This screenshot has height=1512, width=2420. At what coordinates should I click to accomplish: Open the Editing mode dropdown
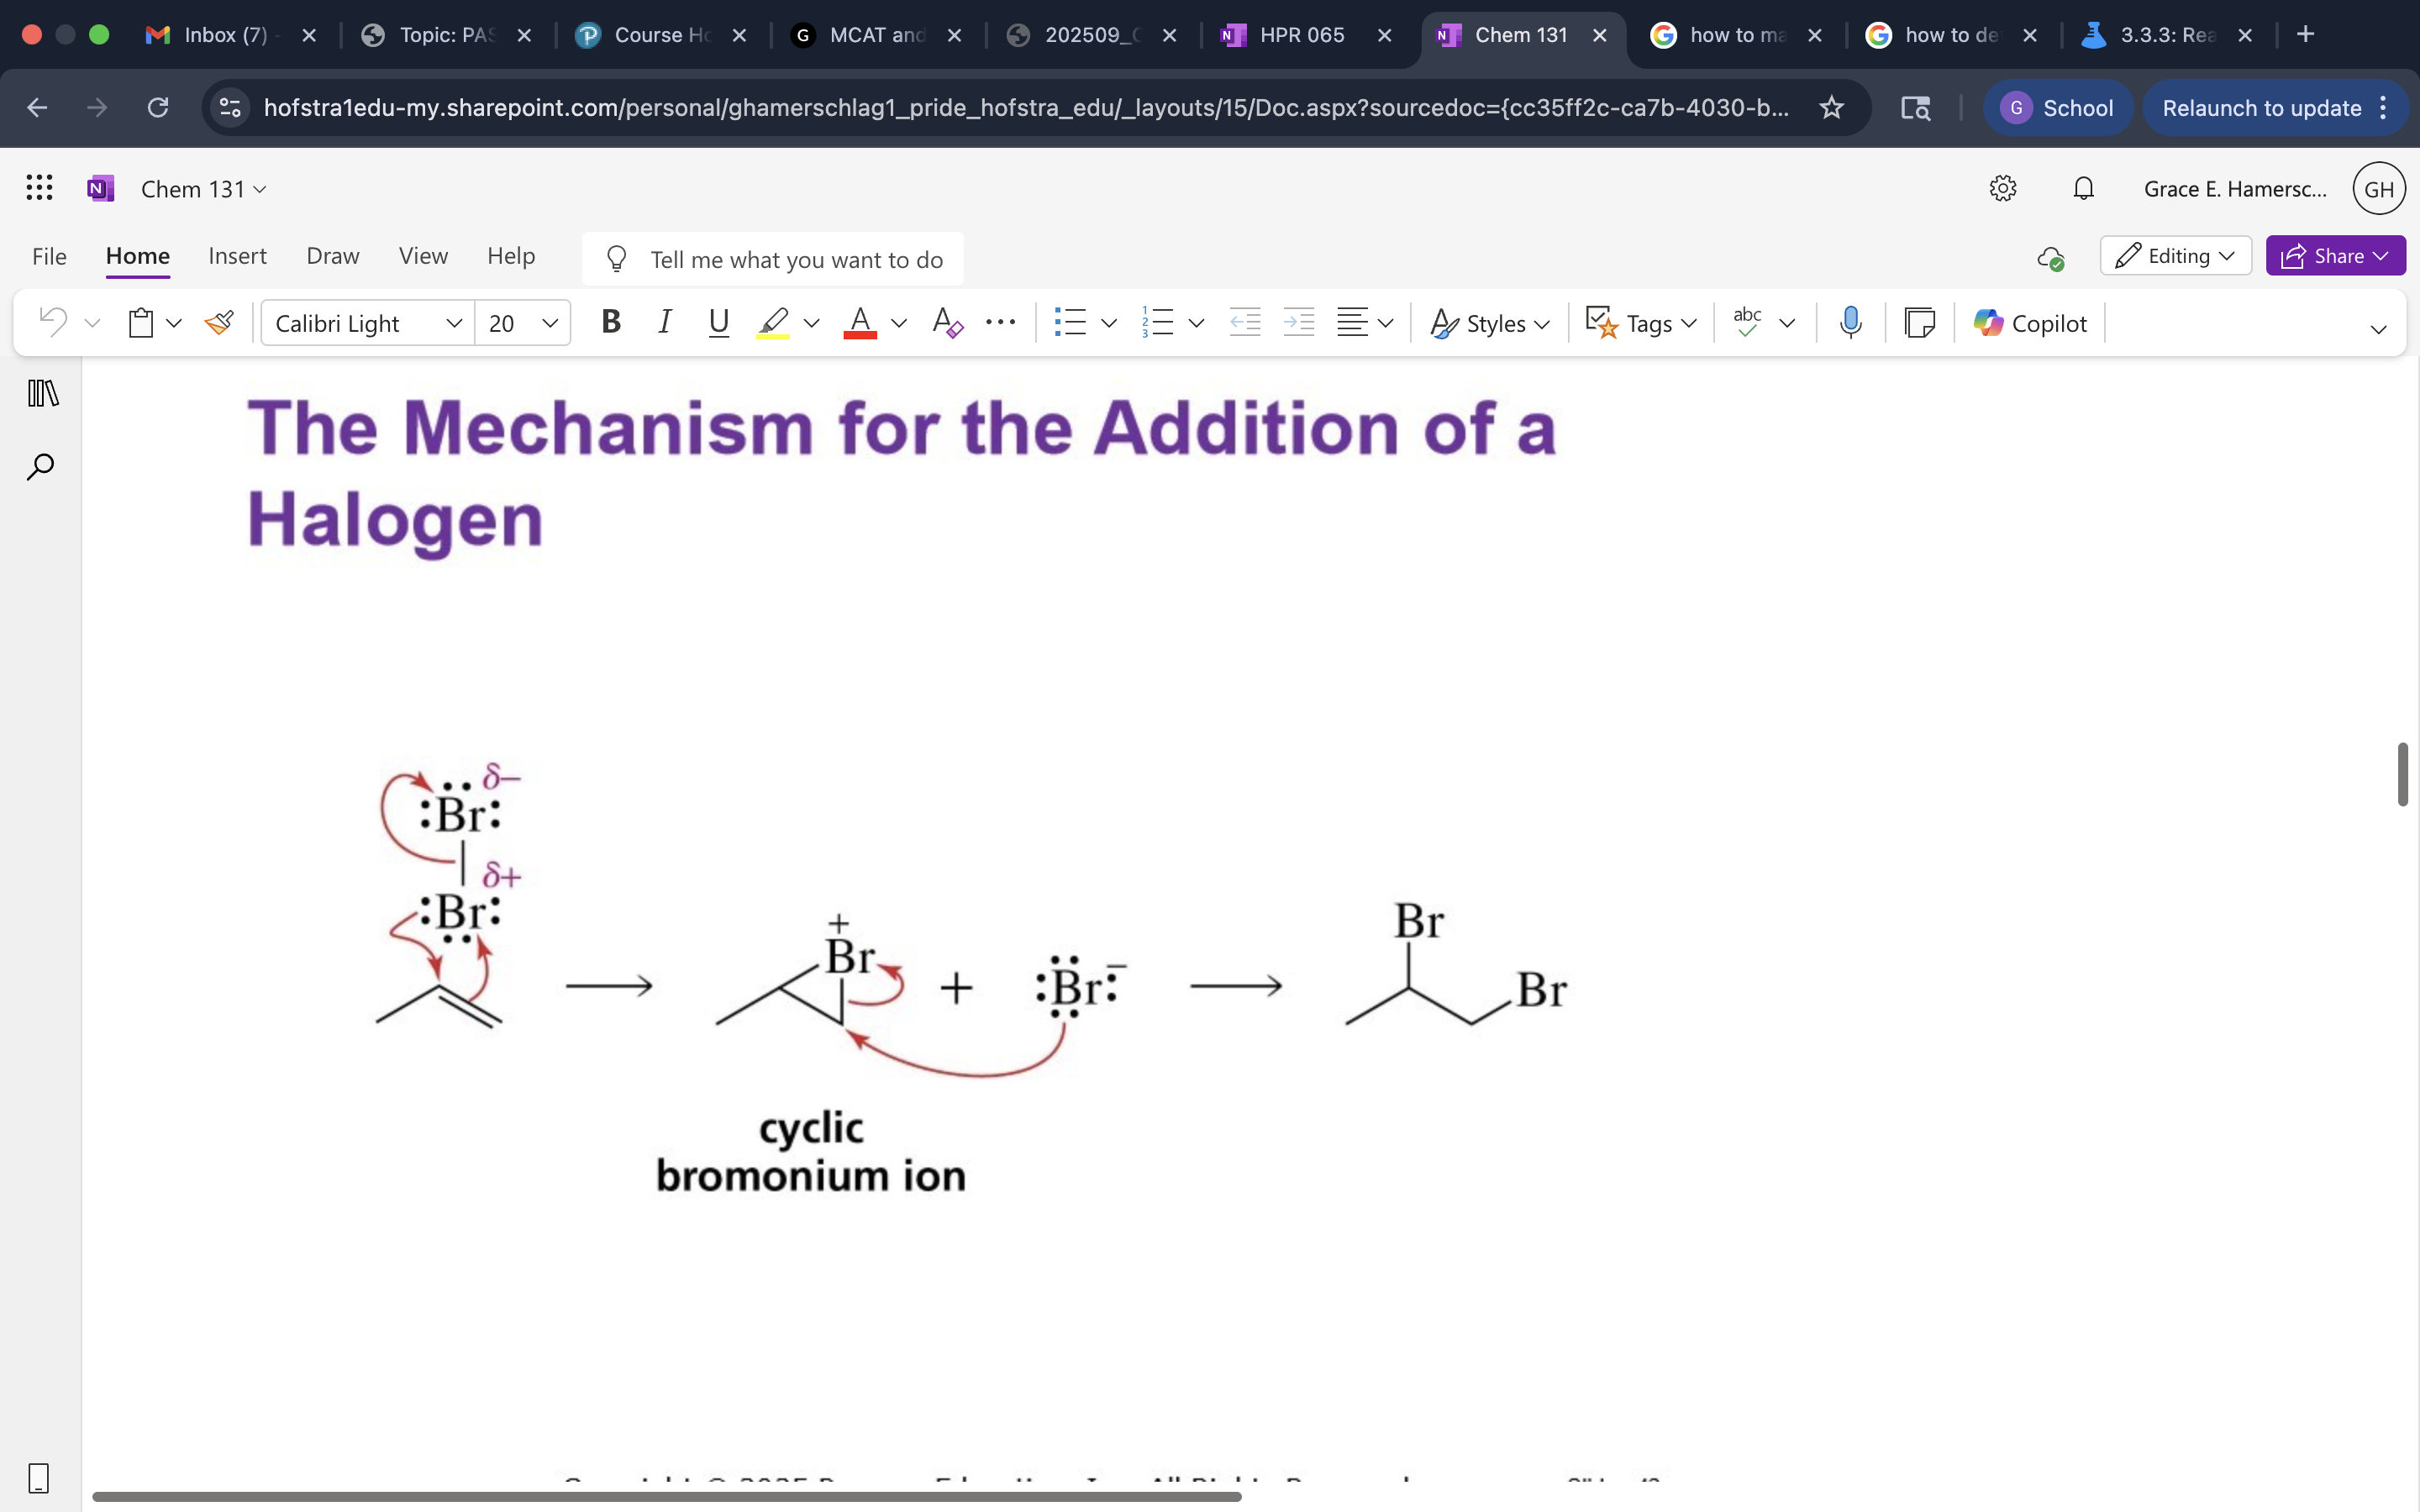pyautogui.click(x=2175, y=255)
